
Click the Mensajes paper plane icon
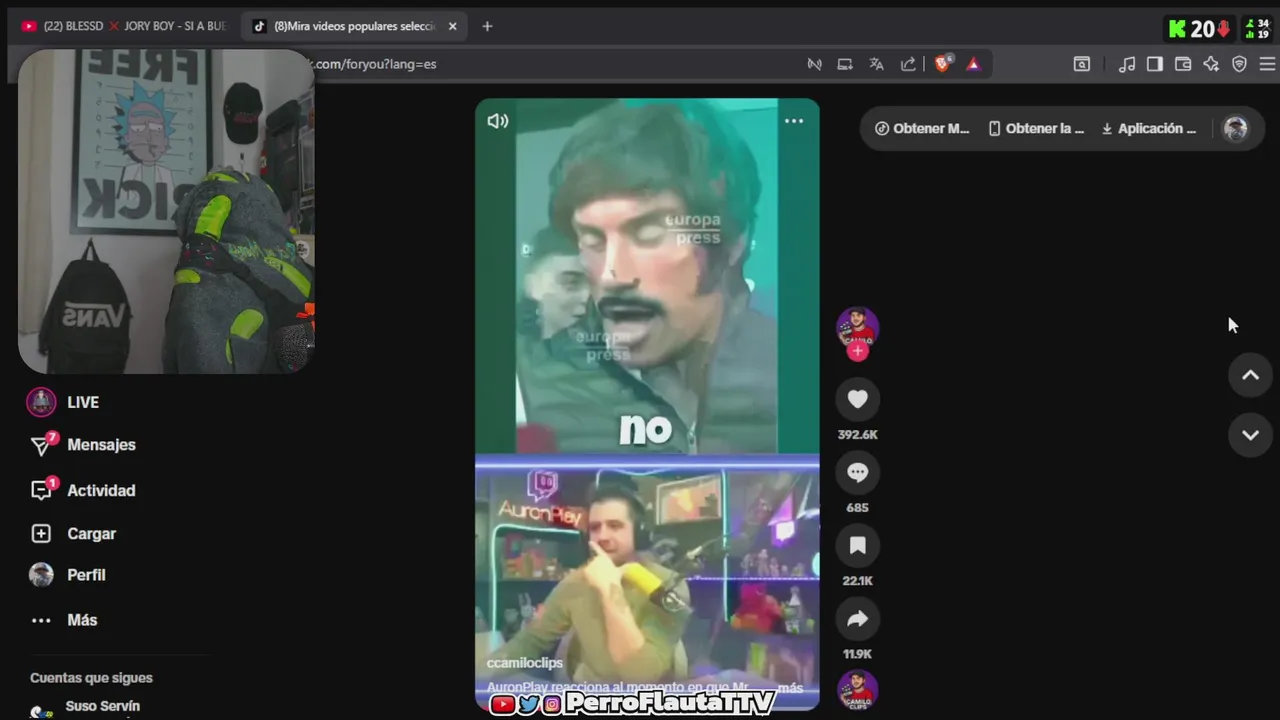pyautogui.click(x=42, y=445)
